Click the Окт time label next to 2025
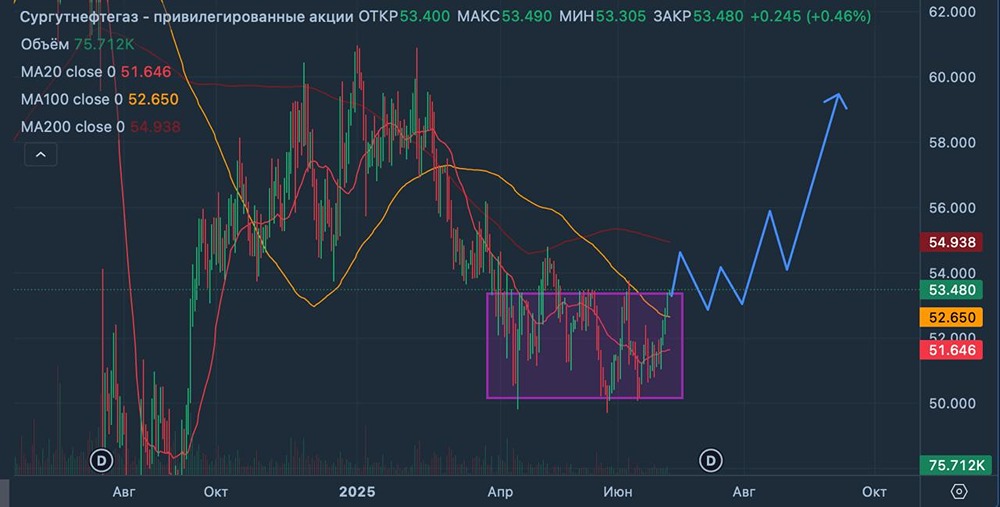1000x507 pixels. click(216, 492)
